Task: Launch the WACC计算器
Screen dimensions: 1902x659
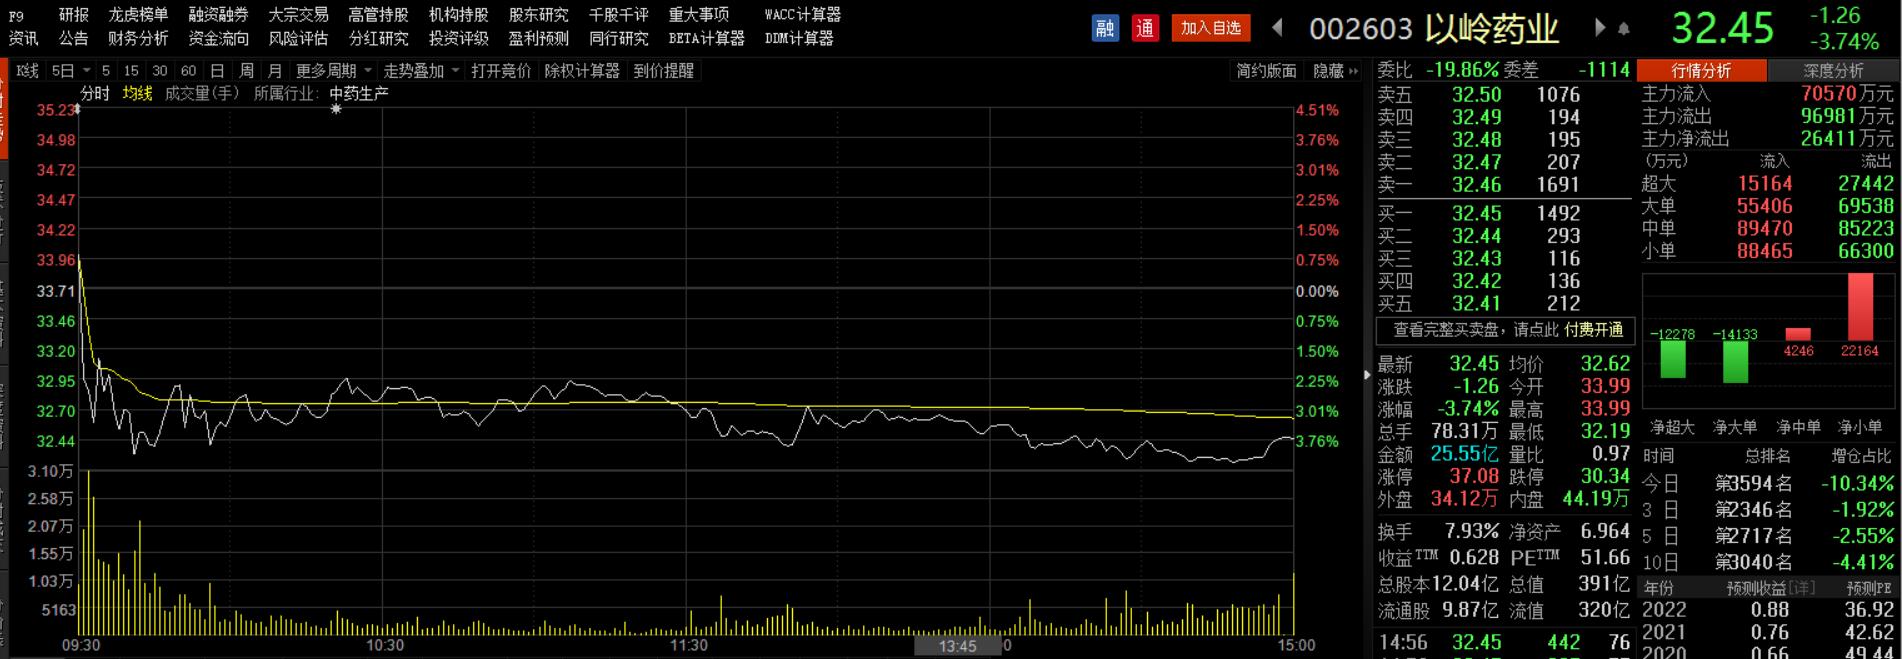Action: pyautogui.click(x=802, y=15)
